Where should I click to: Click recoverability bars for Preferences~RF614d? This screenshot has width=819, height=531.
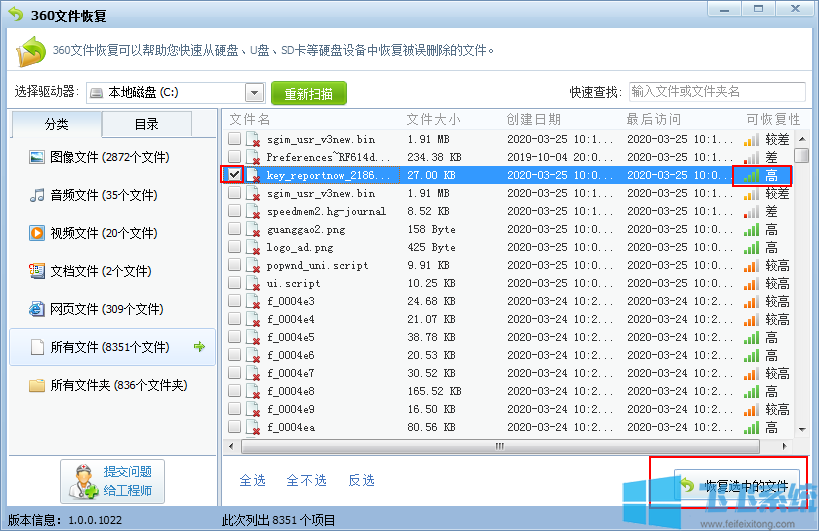coord(752,157)
